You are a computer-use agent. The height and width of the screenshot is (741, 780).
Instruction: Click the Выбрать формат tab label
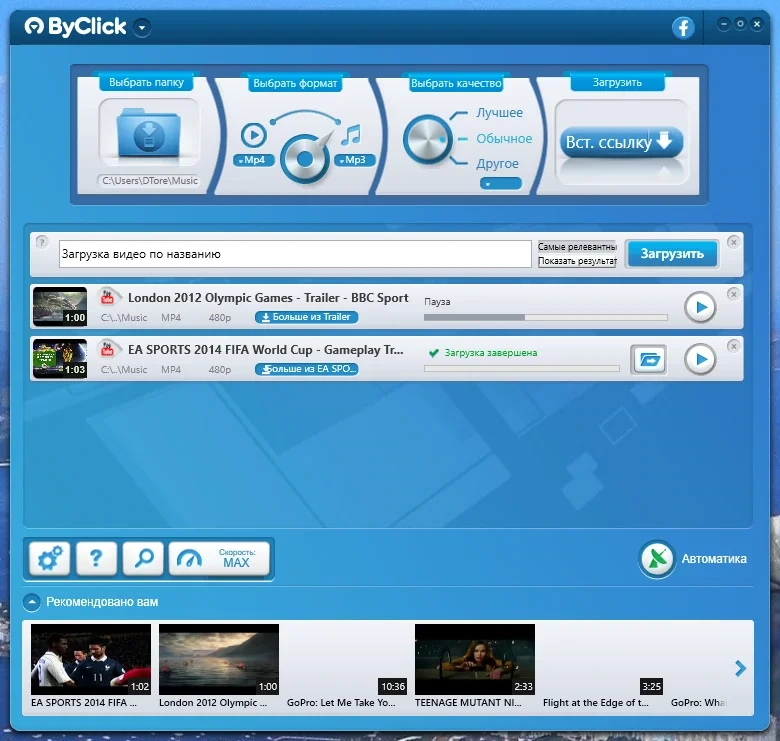click(295, 83)
